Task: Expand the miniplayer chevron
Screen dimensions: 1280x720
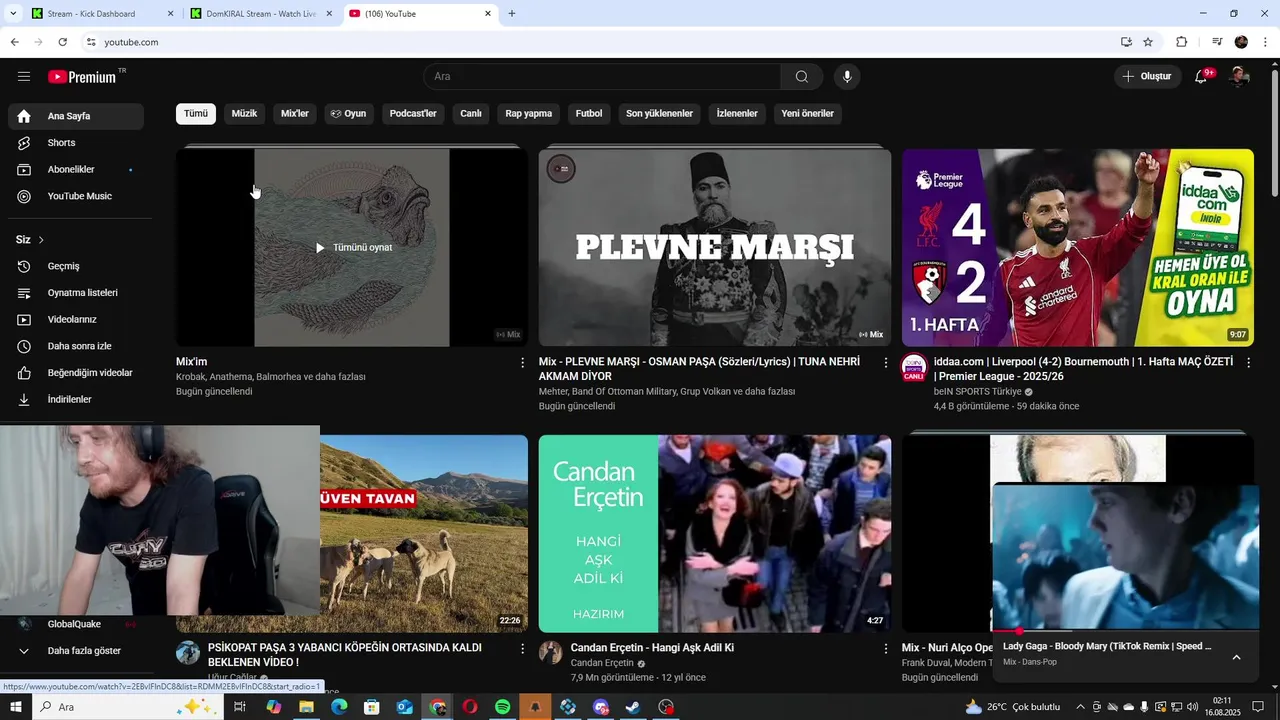Action: [1236, 657]
